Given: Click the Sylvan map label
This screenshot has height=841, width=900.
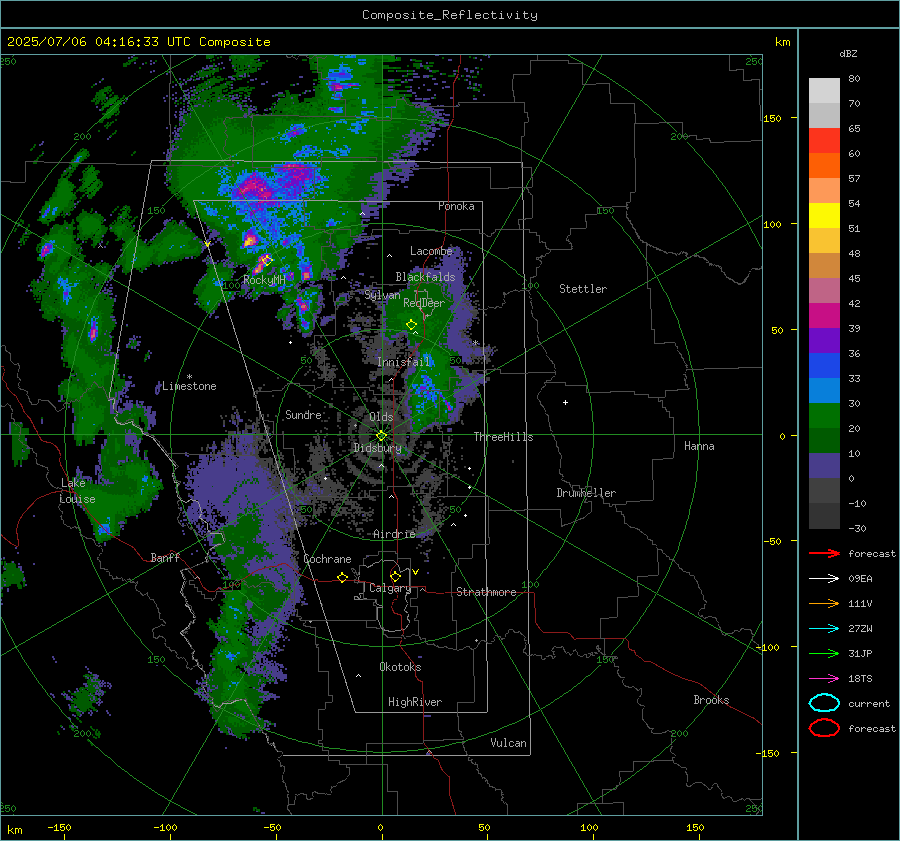Looking at the screenshot, I should (x=382, y=295).
